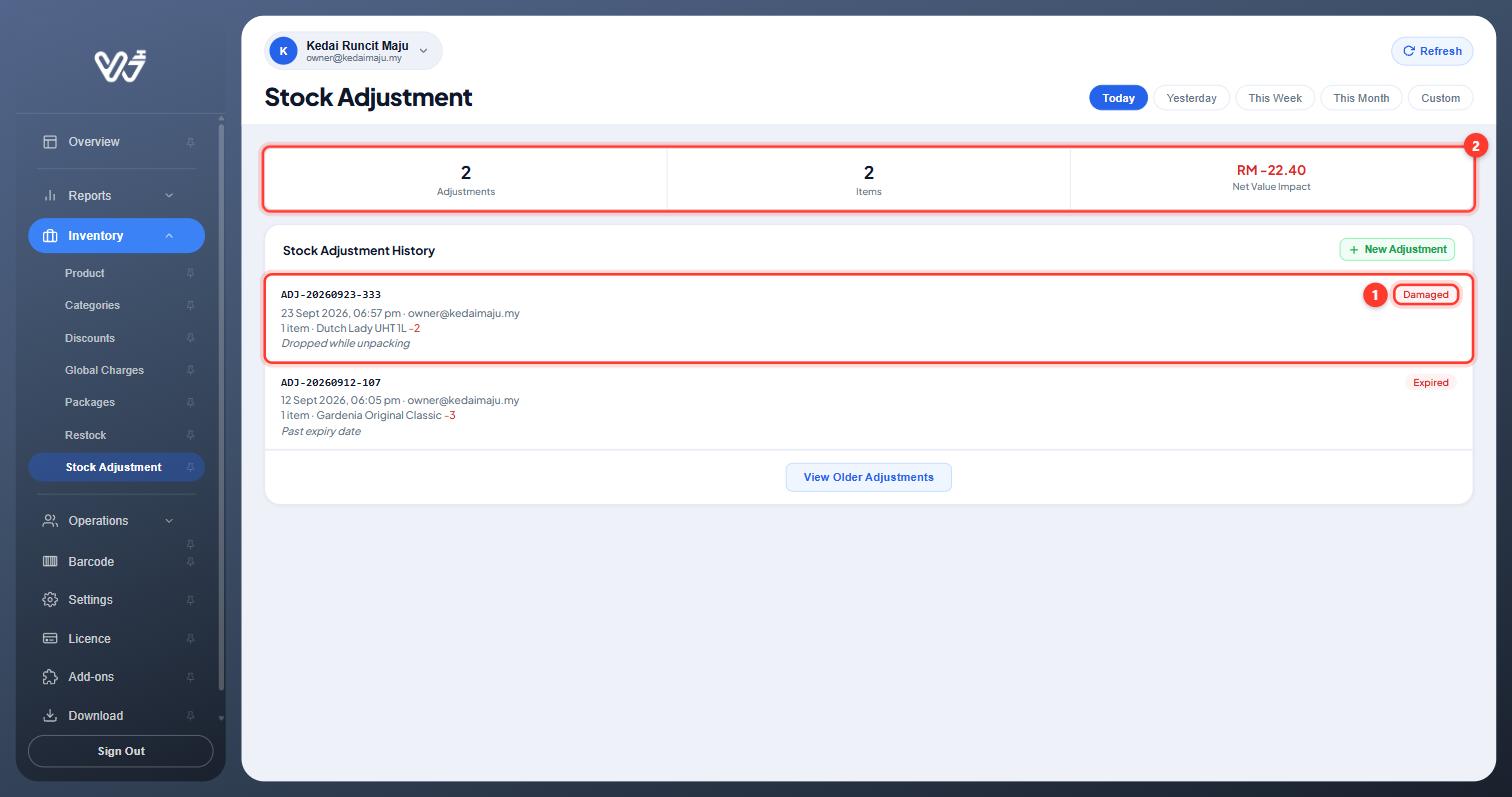The image size is (1512, 797).
Task: Click the Barcode icon in sidebar
Action: pos(50,562)
